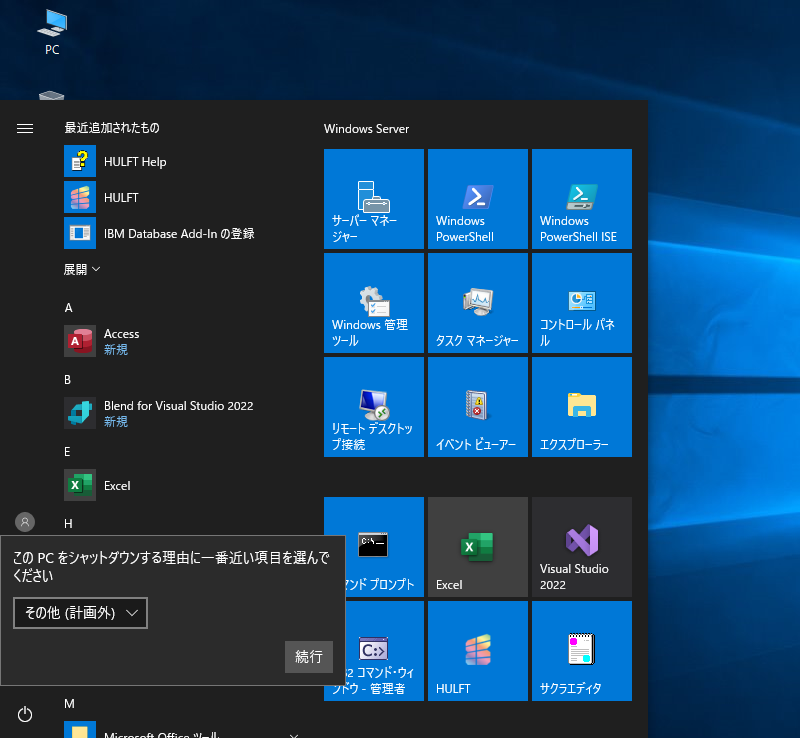
Task: Click the user account icon
Action: pyautogui.click(x=25, y=522)
